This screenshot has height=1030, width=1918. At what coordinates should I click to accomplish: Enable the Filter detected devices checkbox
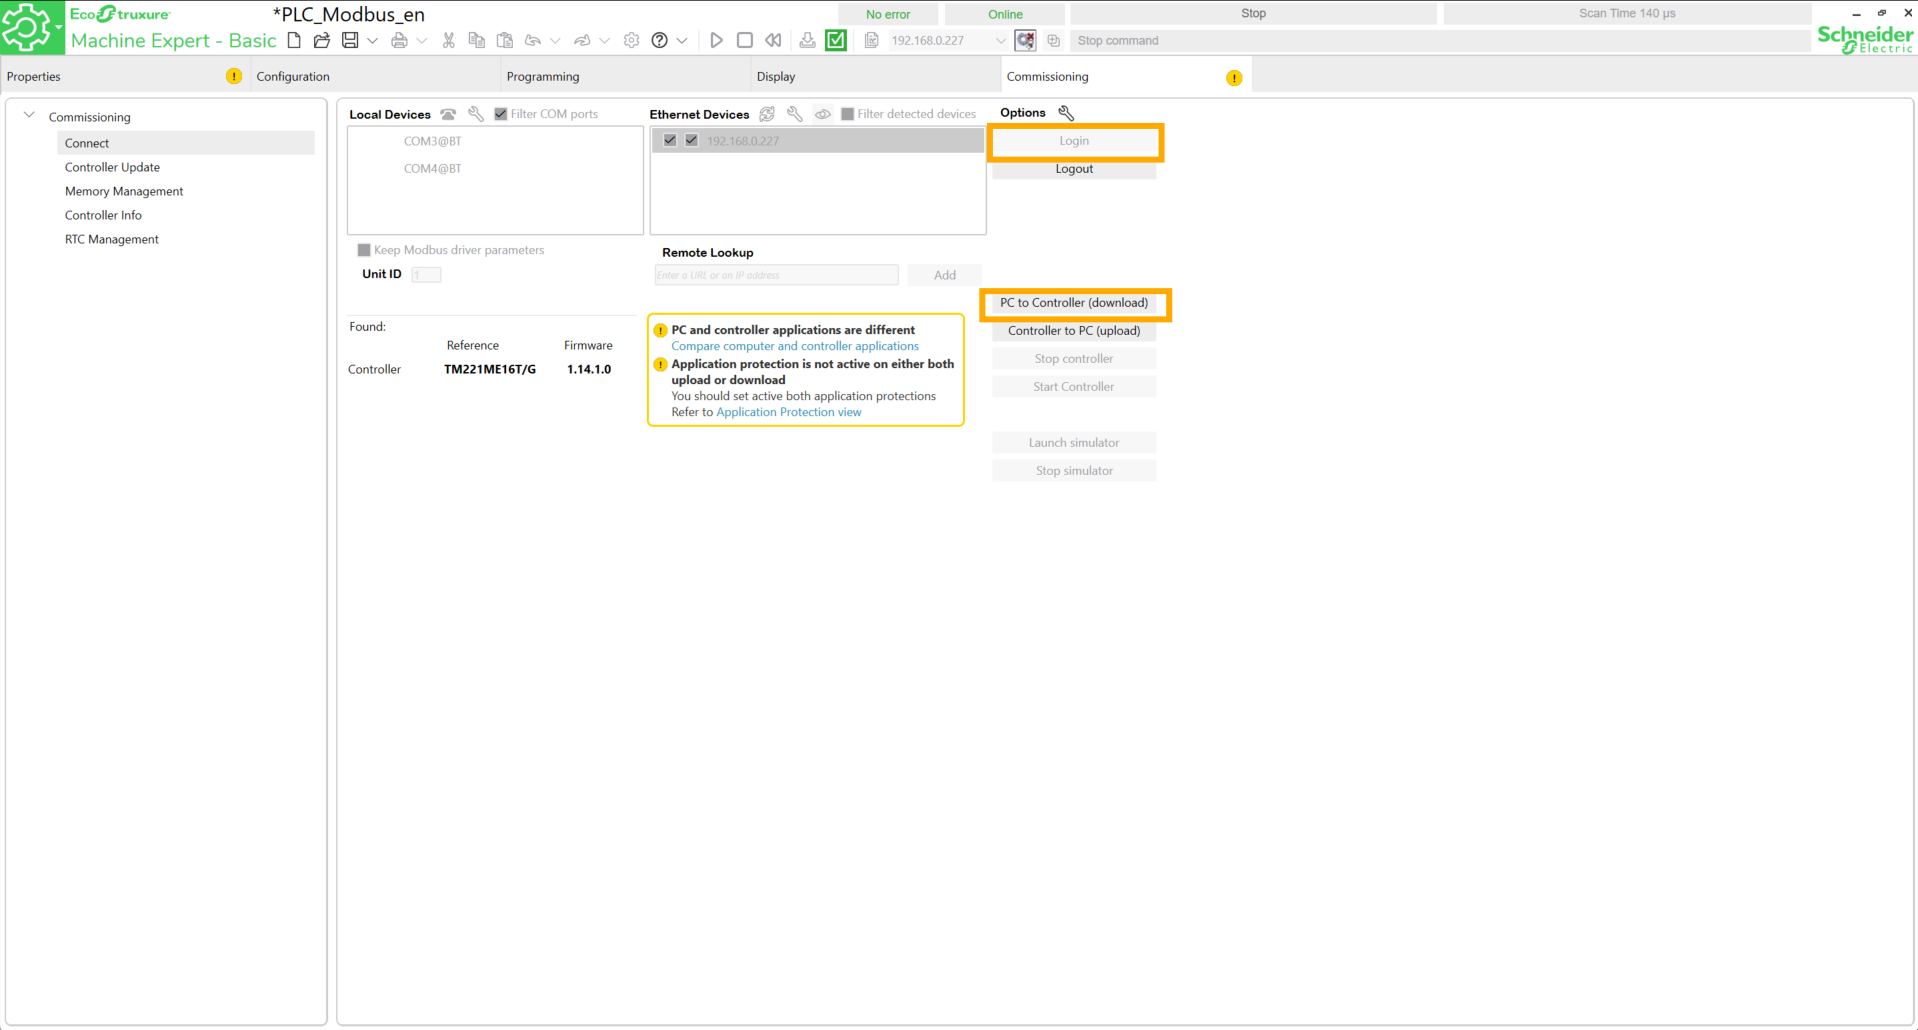click(848, 114)
